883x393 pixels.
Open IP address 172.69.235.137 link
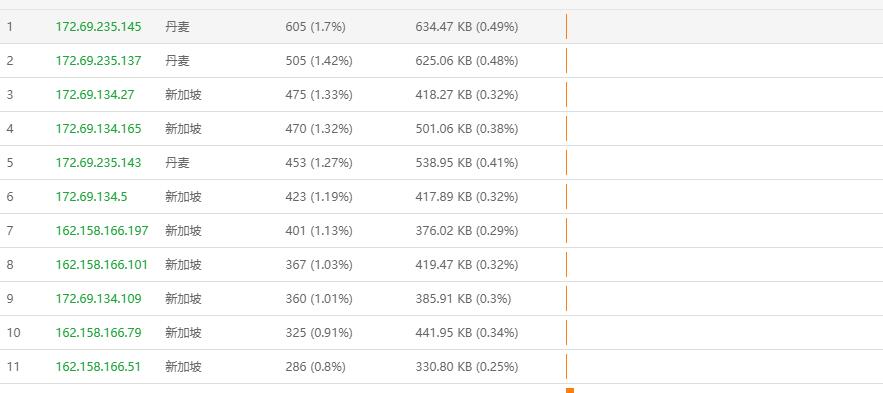pos(99,60)
